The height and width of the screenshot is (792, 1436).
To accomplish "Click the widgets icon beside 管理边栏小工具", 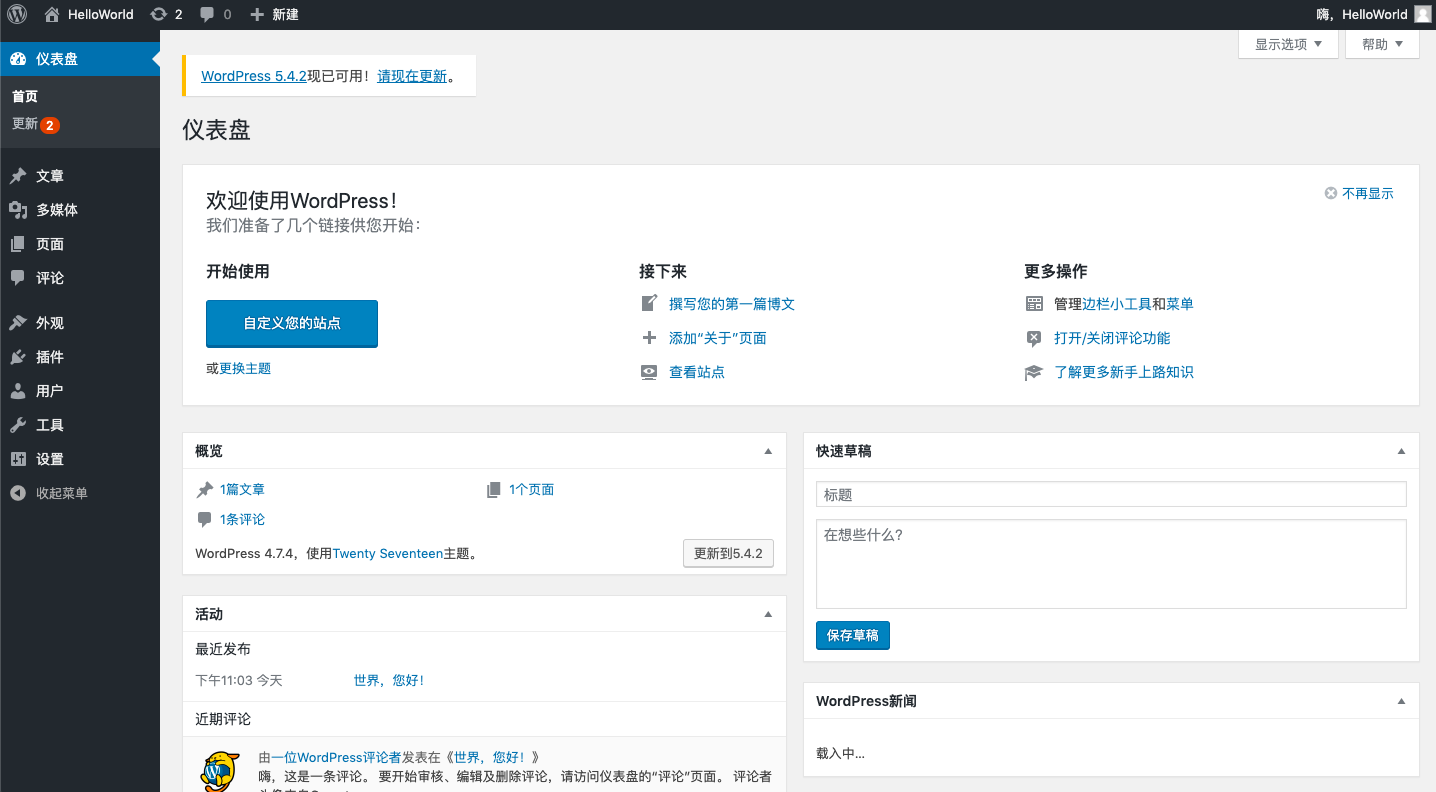I will tap(1034, 304).
